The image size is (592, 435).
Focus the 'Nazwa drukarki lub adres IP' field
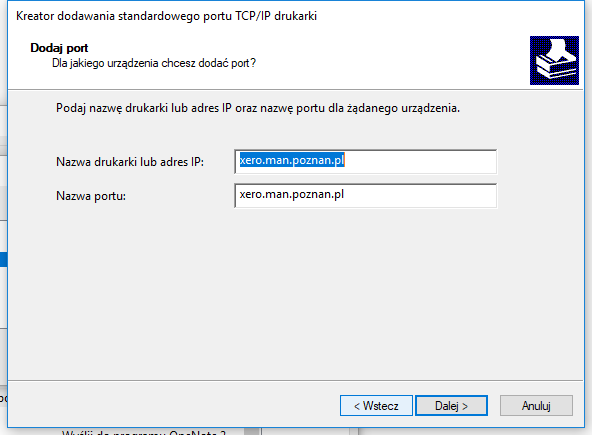(x=365, y=162)
